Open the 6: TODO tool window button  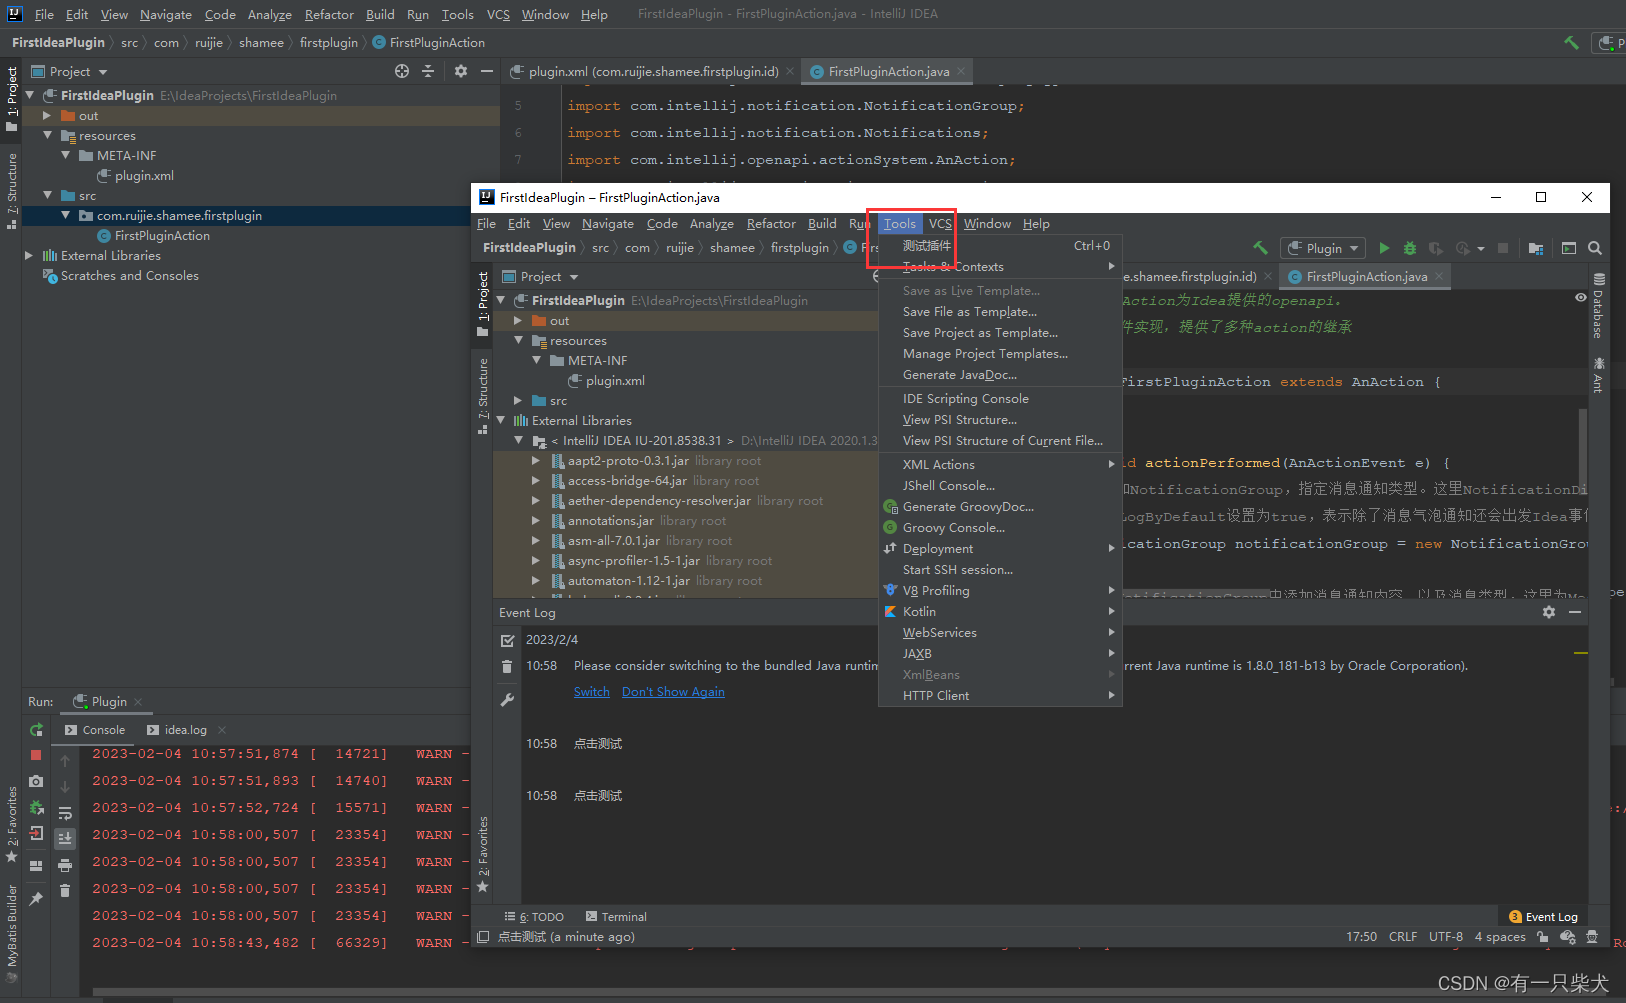(535, 916)
